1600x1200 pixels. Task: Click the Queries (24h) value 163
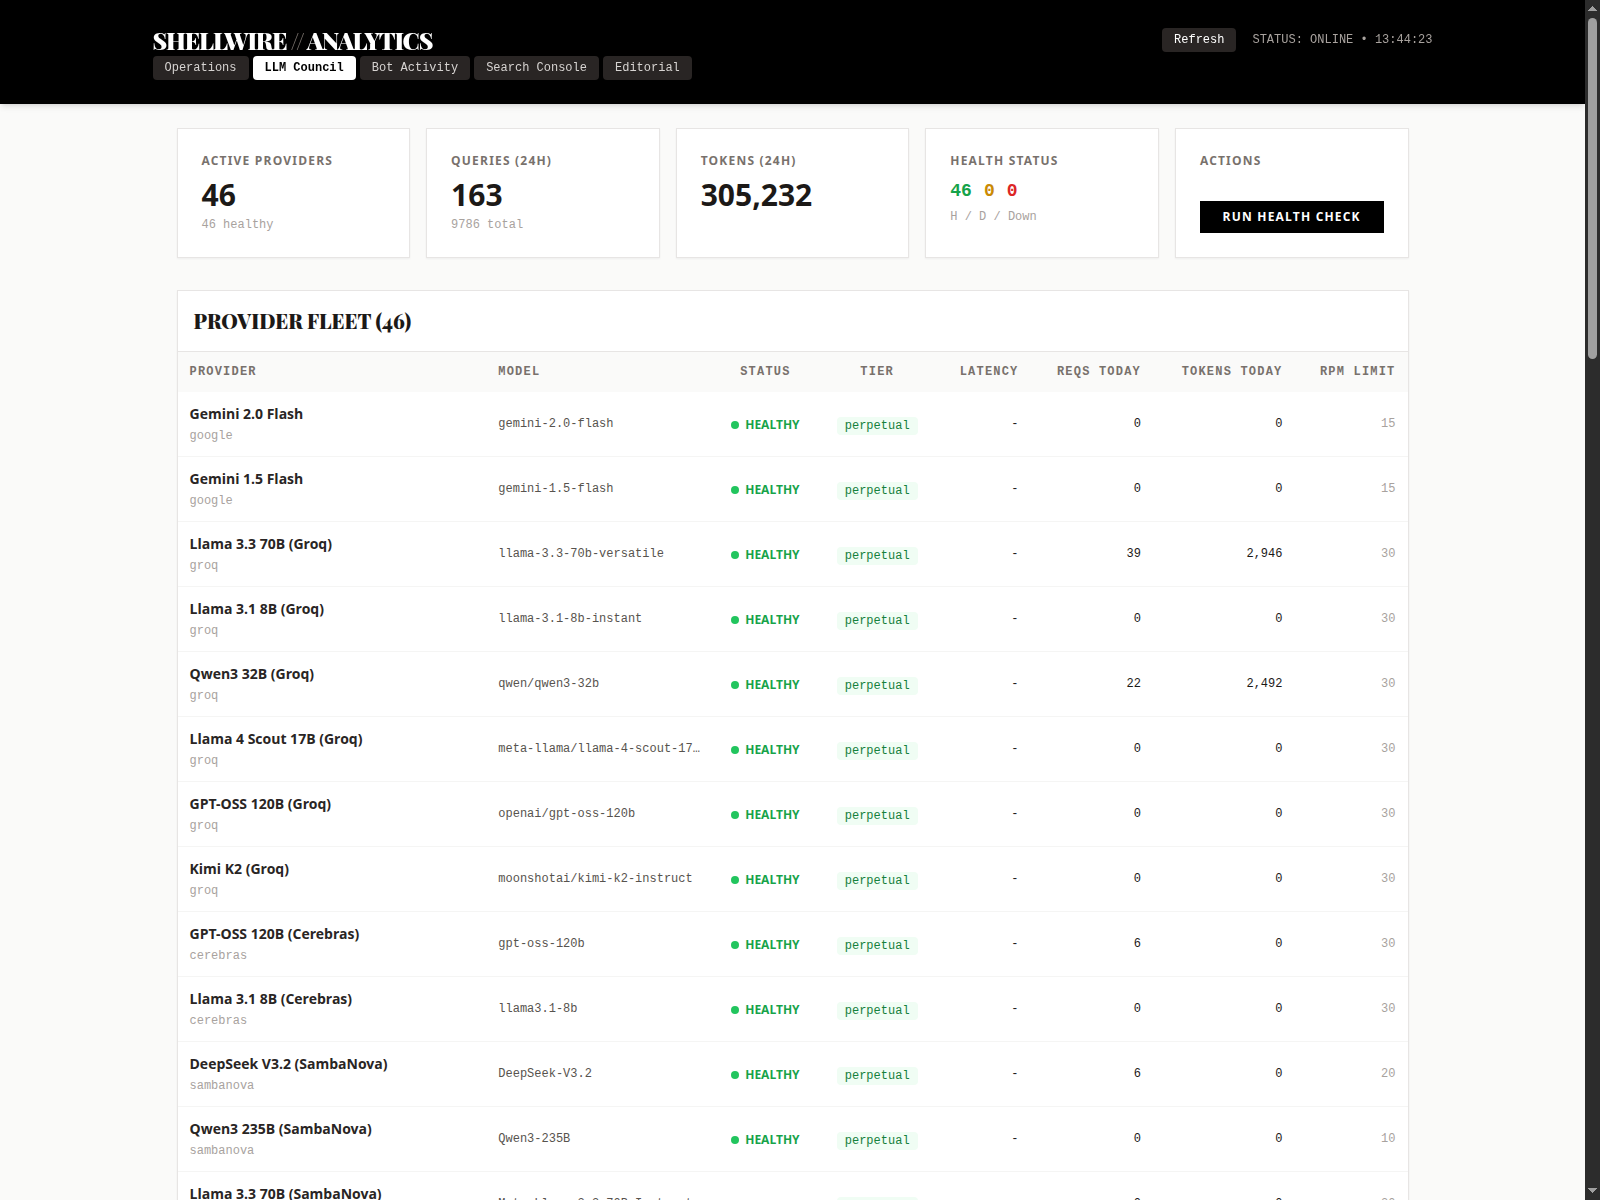pos(476,195)
